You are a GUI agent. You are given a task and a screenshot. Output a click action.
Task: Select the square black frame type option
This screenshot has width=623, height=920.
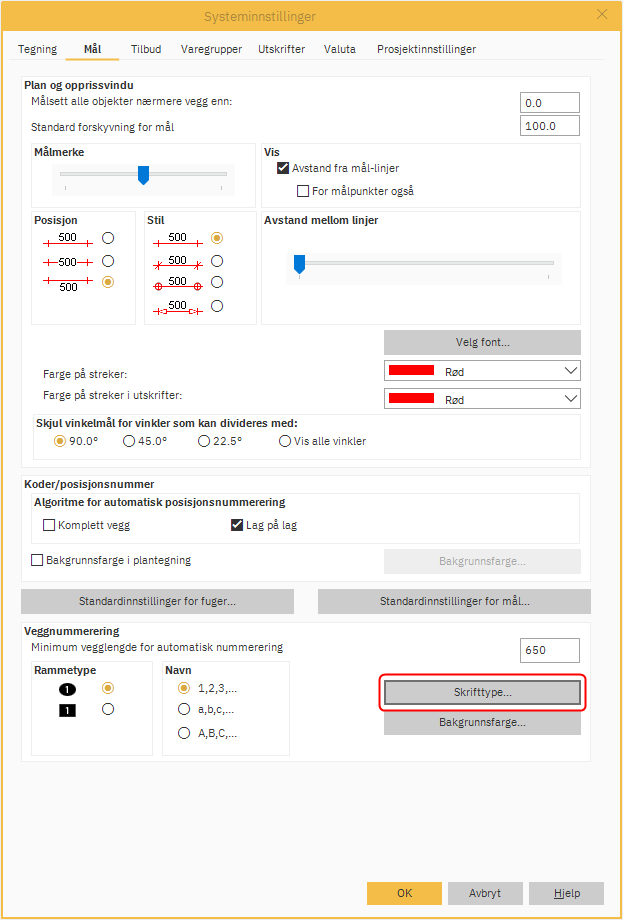108,709
